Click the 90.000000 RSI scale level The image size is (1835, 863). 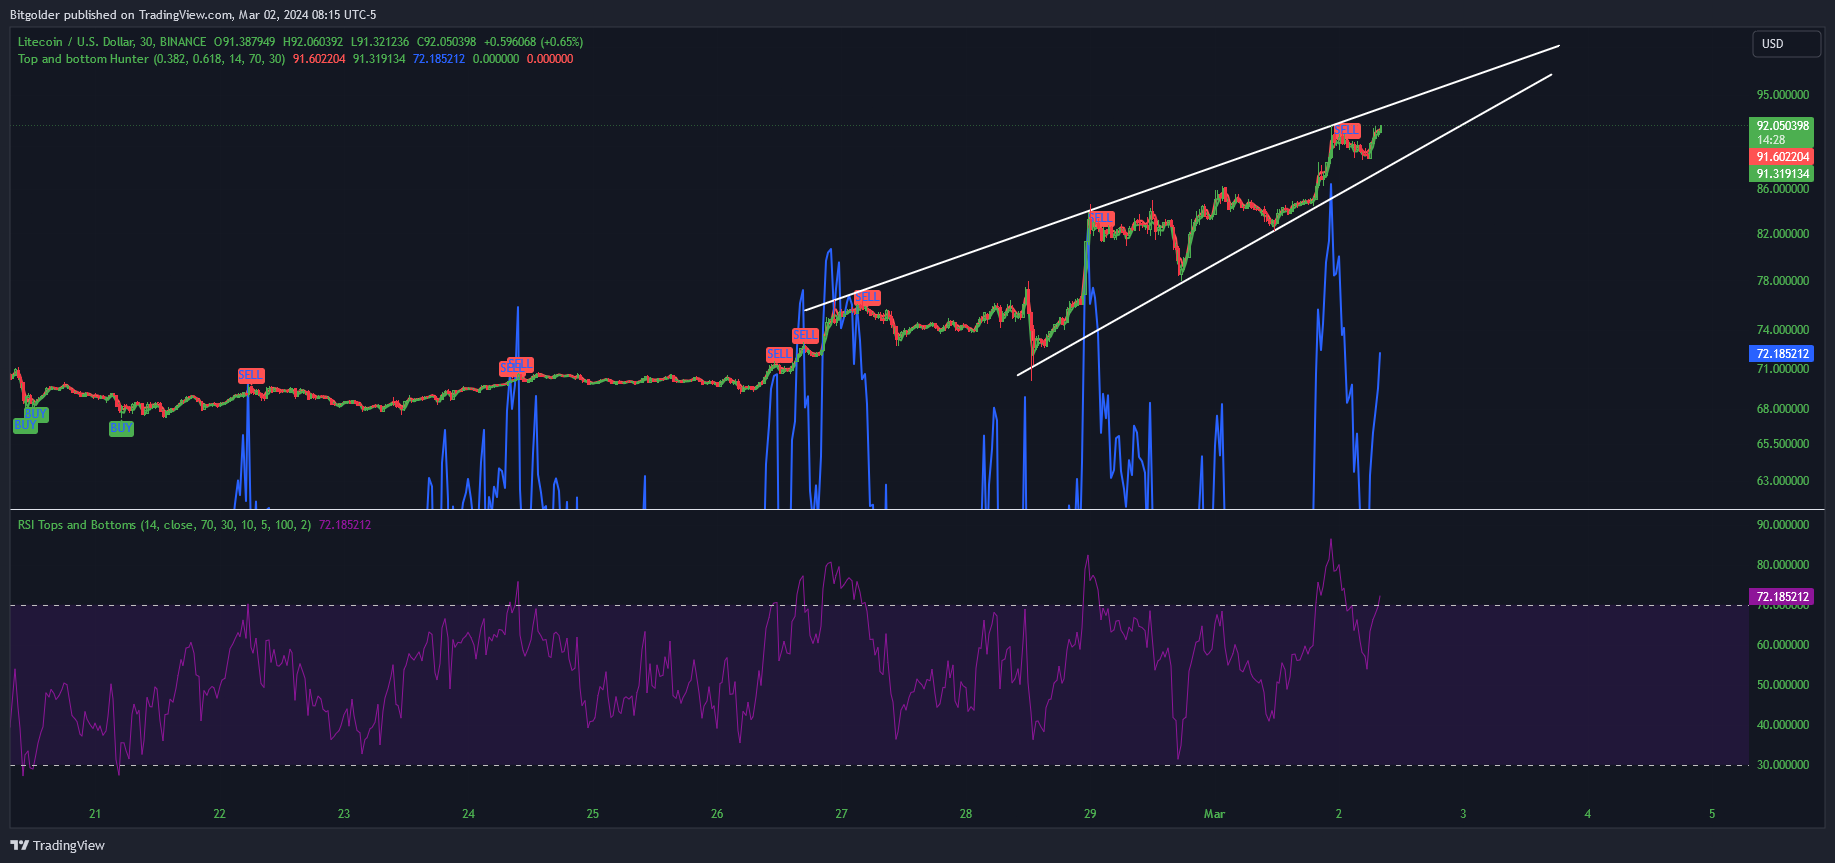(1783, 525)
